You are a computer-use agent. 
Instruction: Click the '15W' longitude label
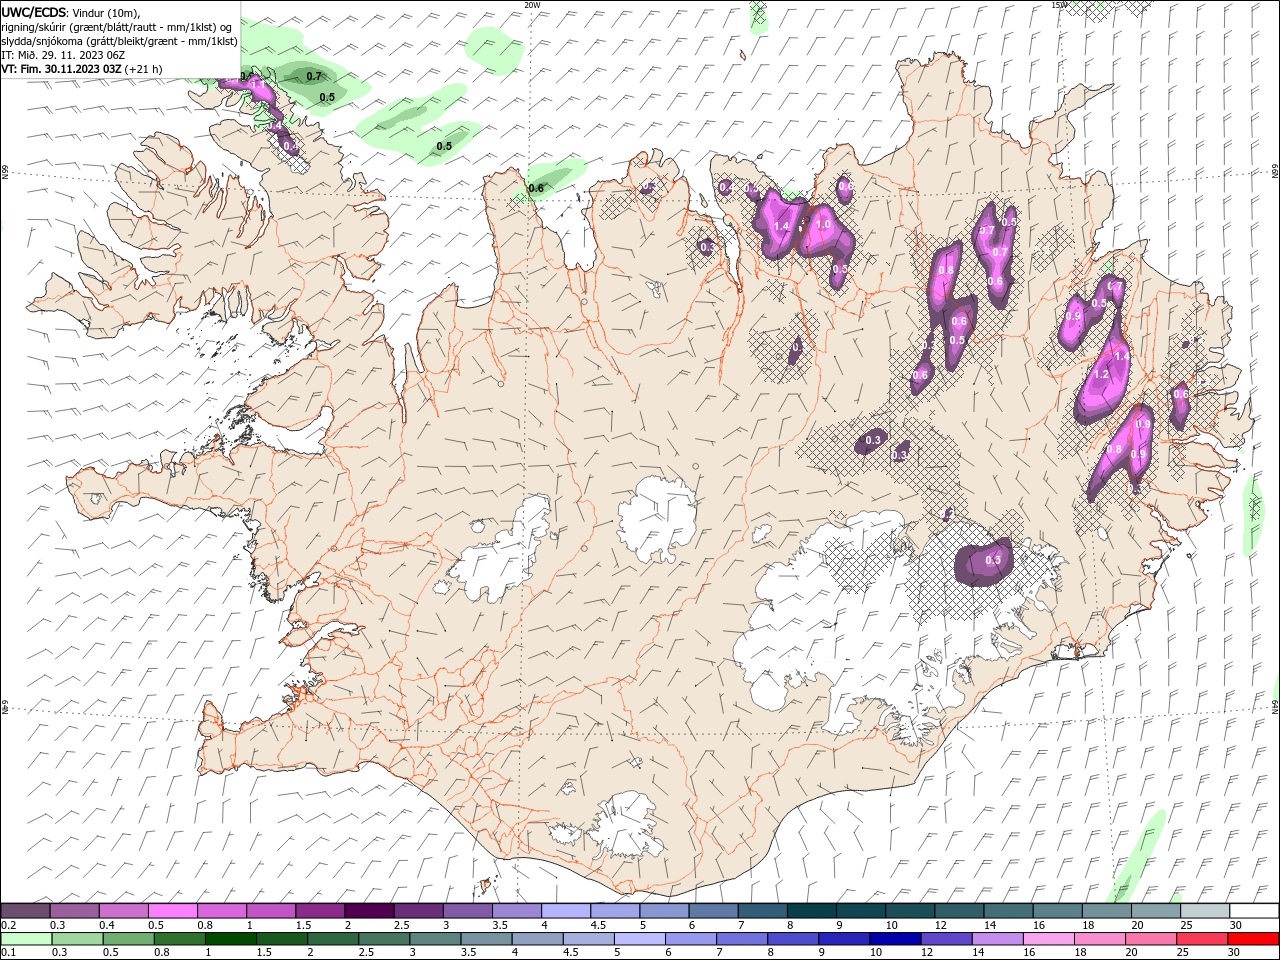(1059, 5)
